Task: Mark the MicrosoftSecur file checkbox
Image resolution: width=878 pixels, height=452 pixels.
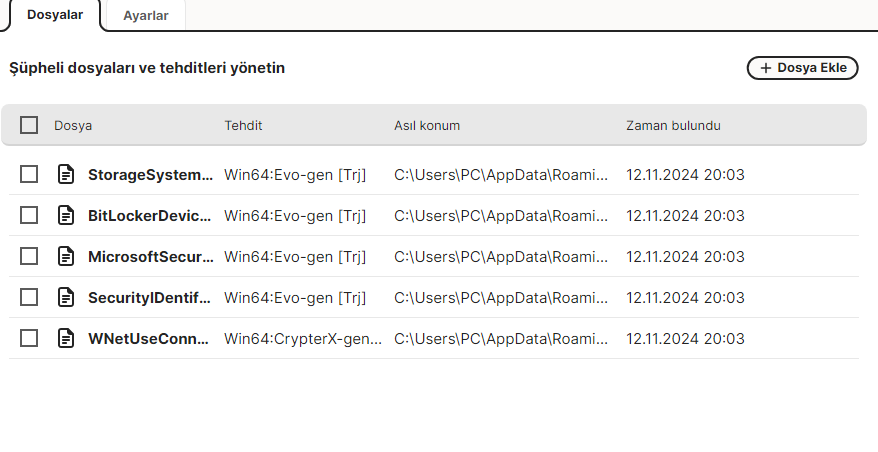Action: [29, 256]
